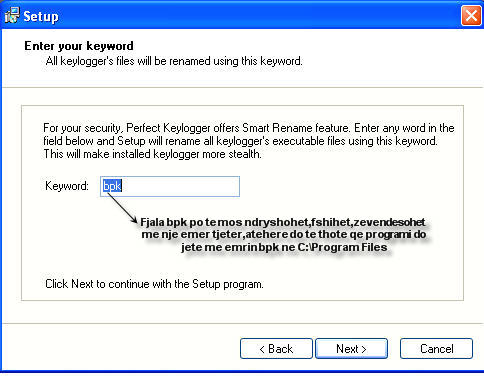
Task: Click 'All keylogger's files will be renamed' subtitle
Action: click(174, 61)
